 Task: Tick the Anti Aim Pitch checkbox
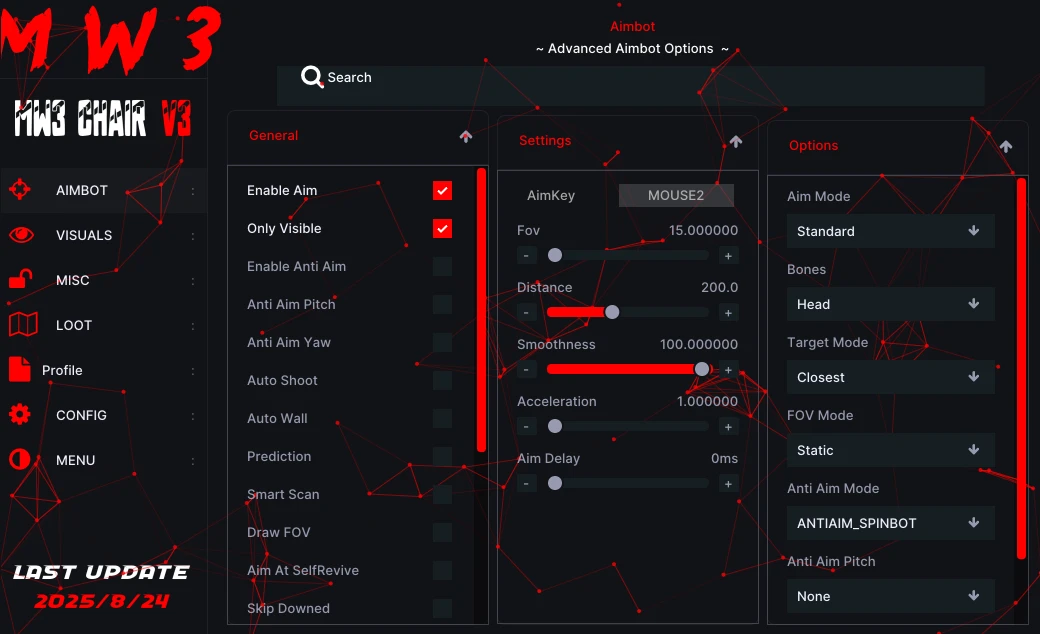coord(442,304)
